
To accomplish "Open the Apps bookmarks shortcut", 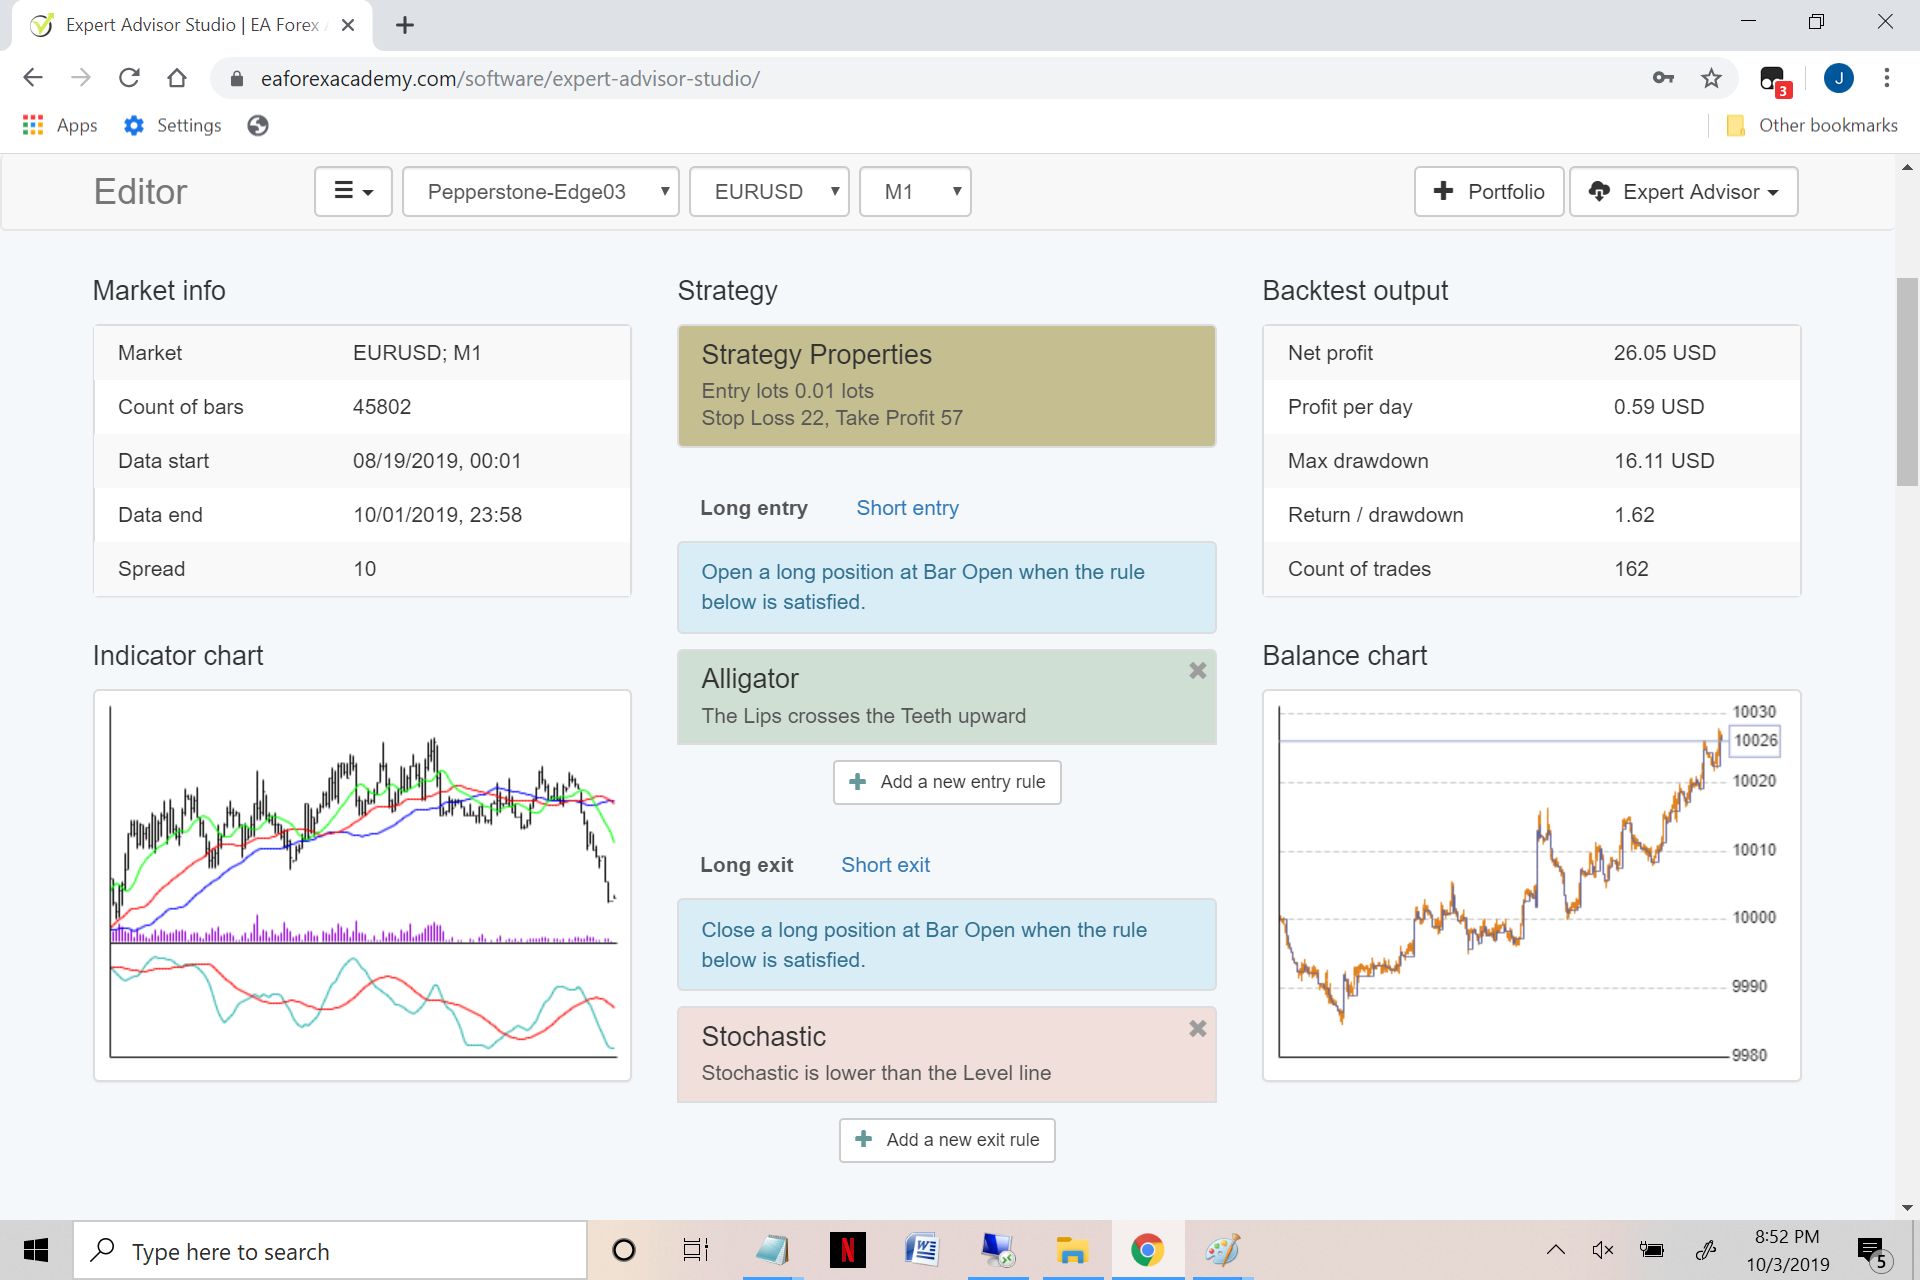I will pyautogui.click(x=60, y=125).
